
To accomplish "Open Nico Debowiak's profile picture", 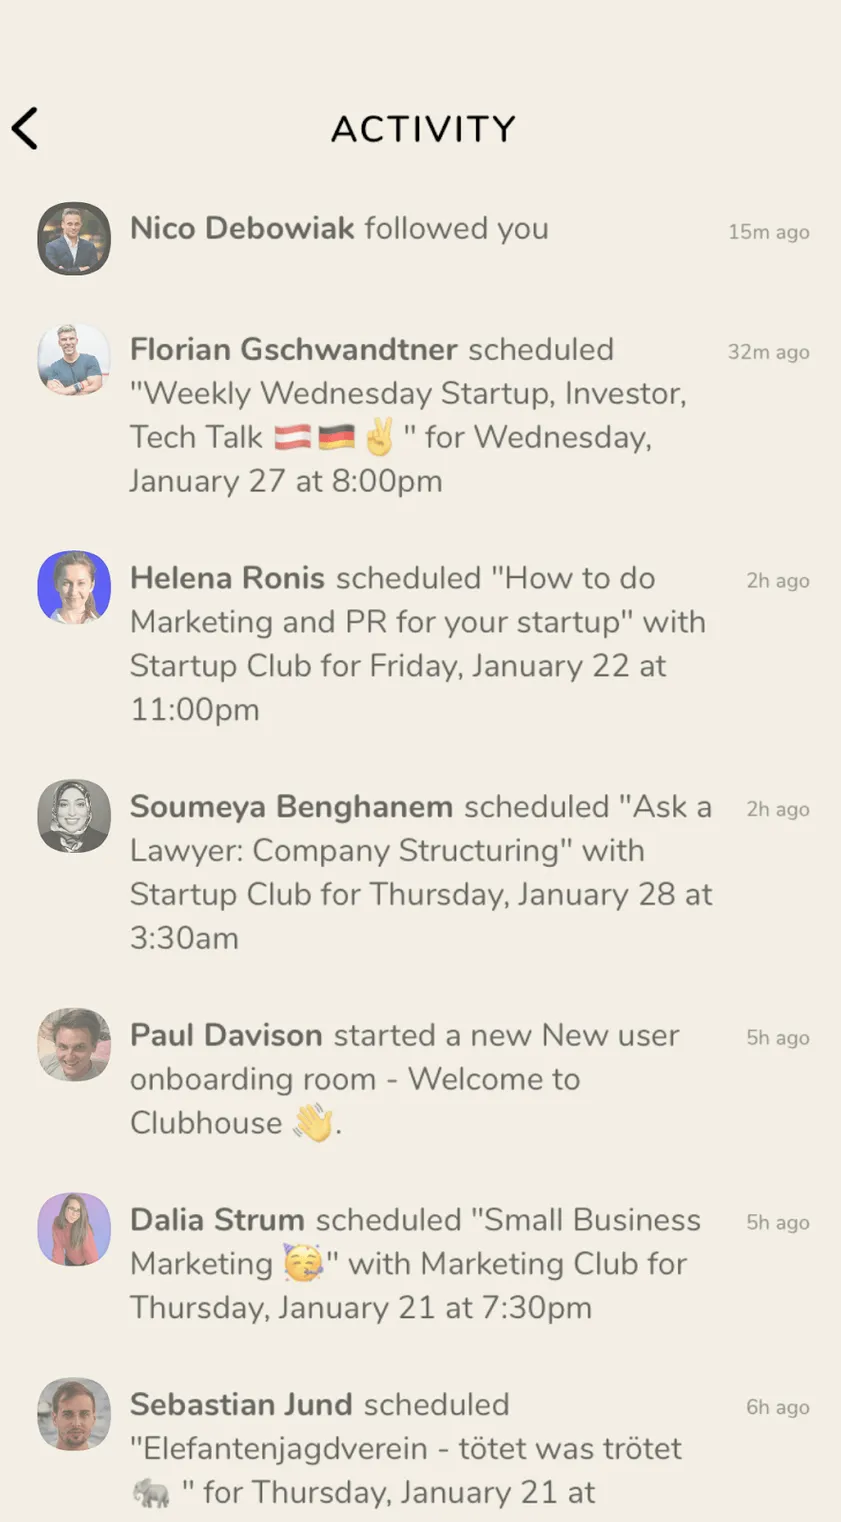I will pos(74,239).
